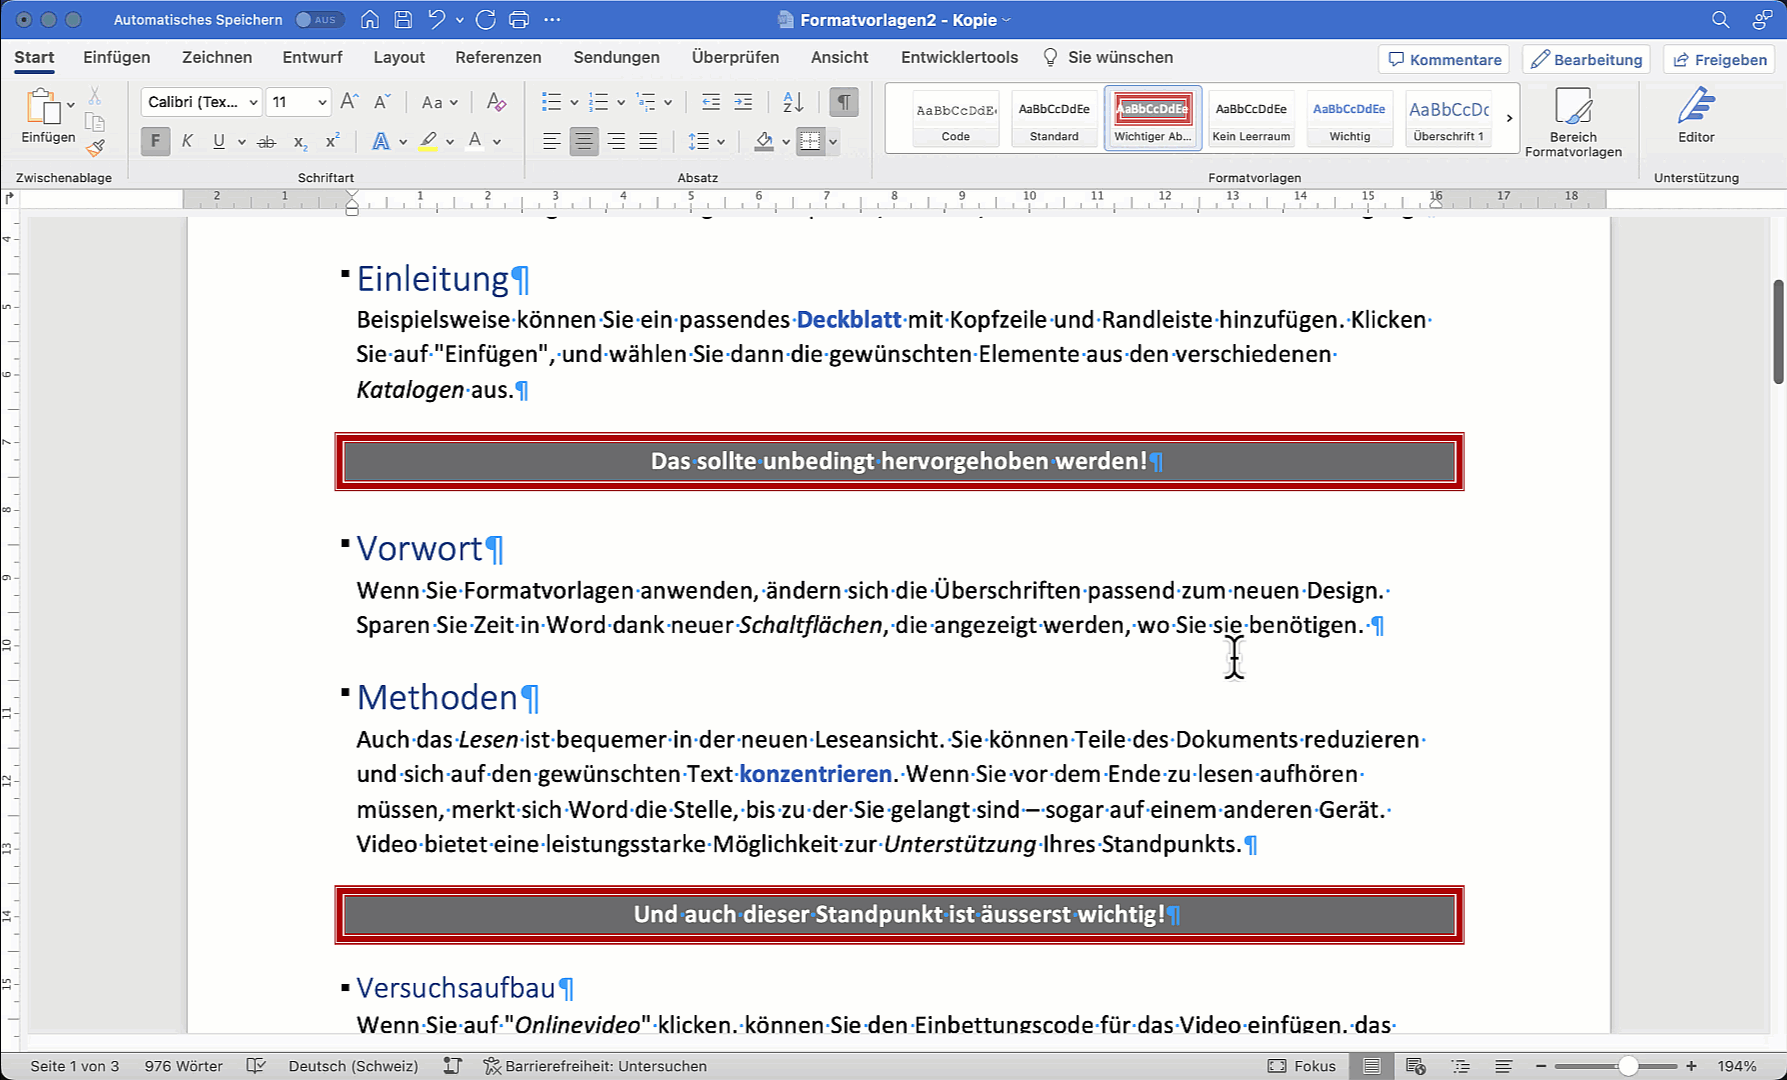Click the strikethrough icon
The width and height of the screenshot is (1787, 1080).
[266, 142]
